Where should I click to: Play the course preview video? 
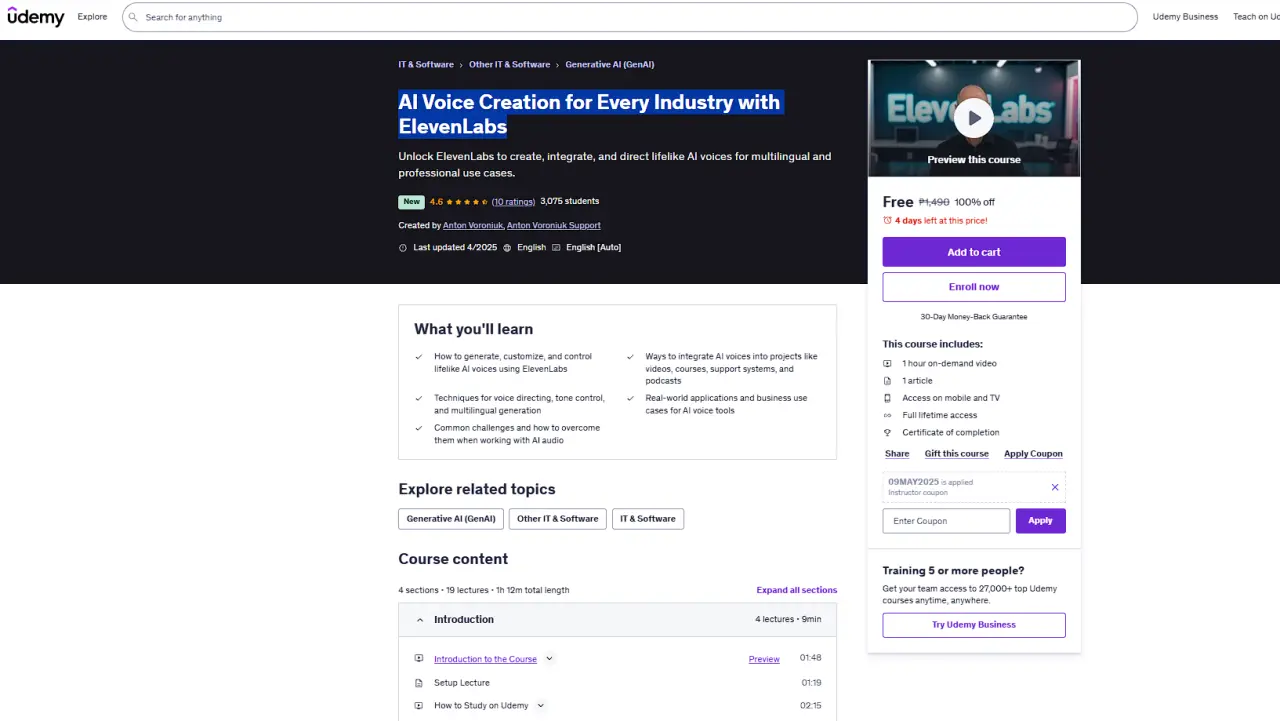[974, 118]
